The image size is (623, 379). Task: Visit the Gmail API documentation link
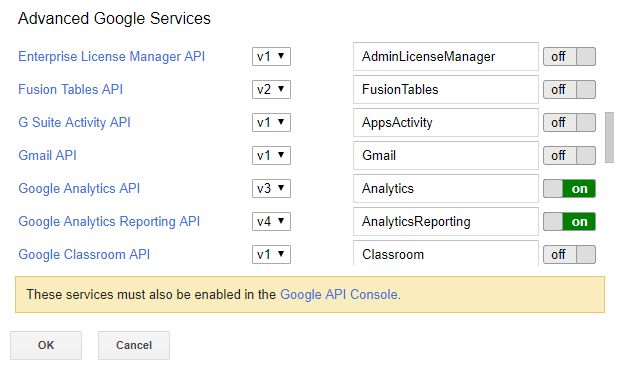click(x=47, y=155)
